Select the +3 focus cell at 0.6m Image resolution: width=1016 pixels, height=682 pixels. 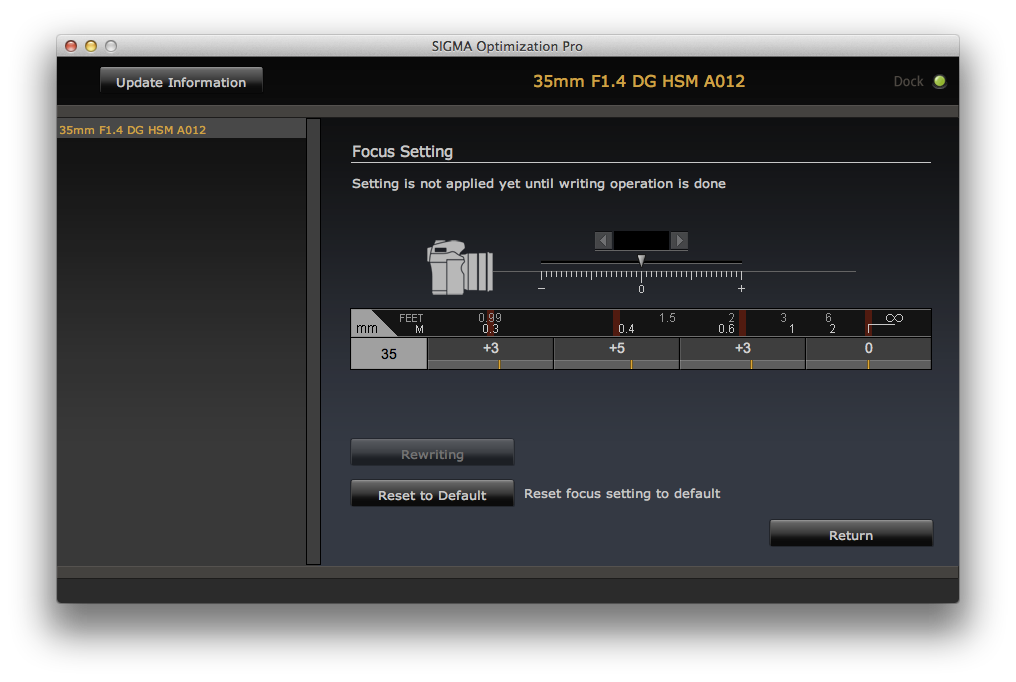743,354
